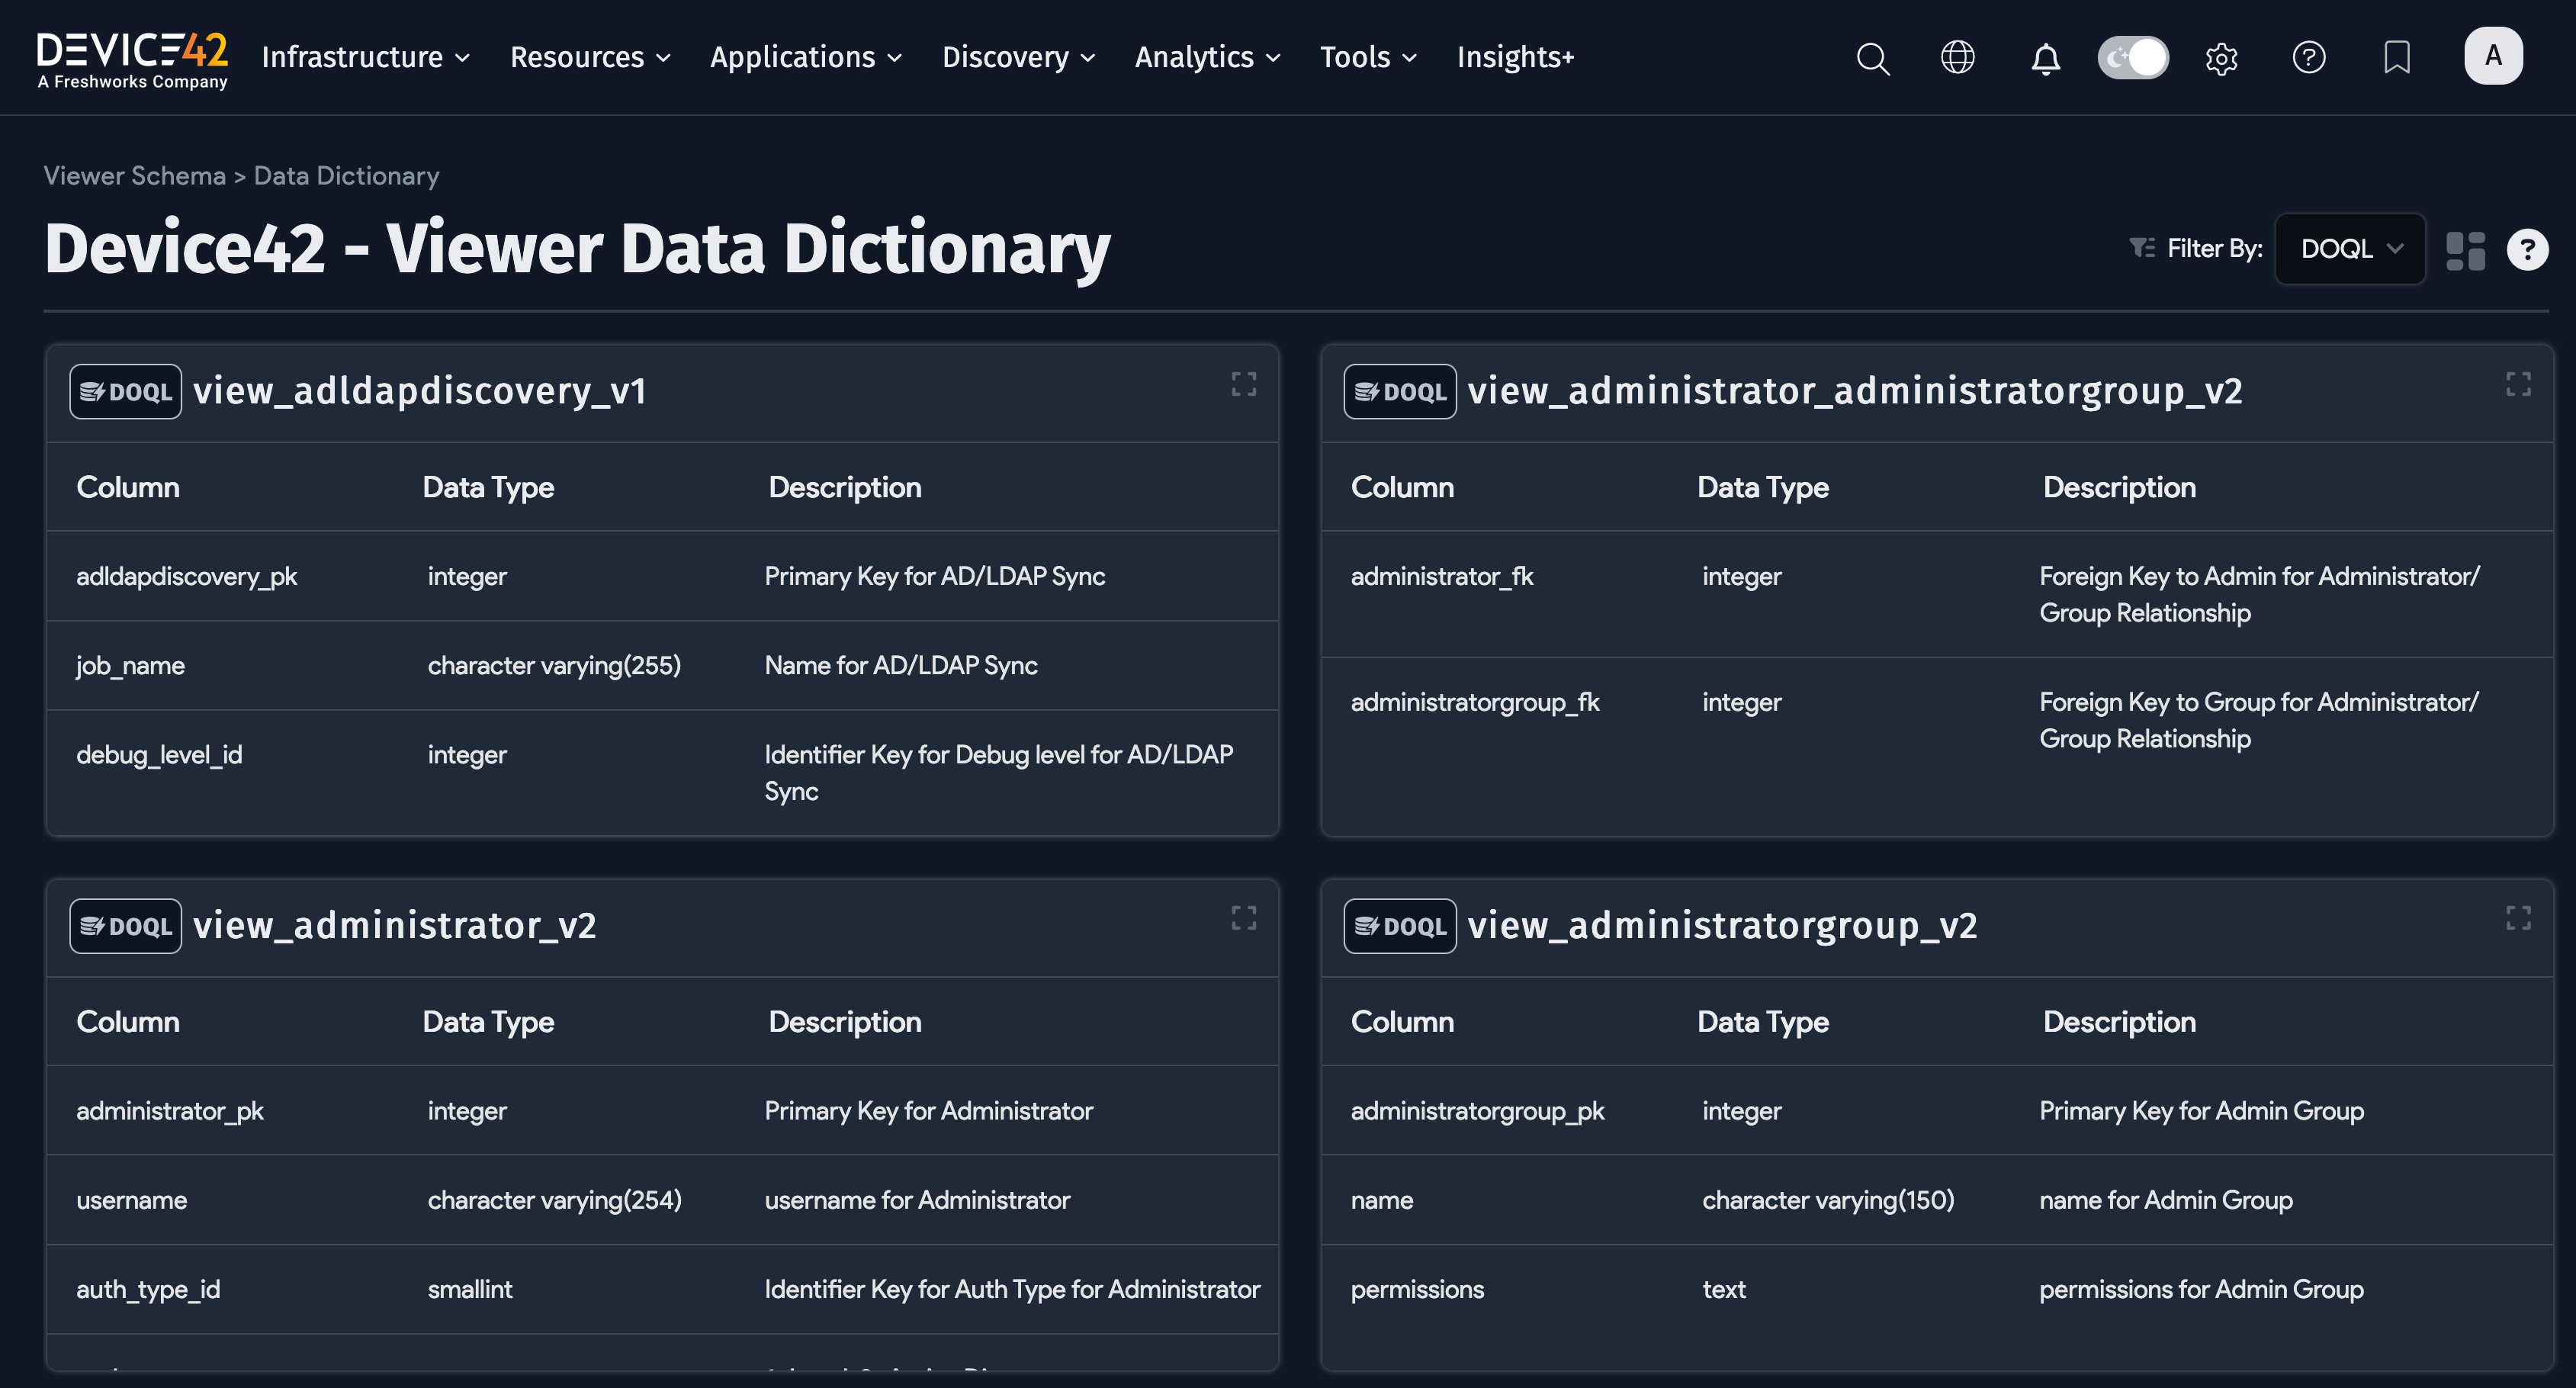Click the filter funnel icon
This screenshot has width=2576, height=1388.
(2141, 248)
